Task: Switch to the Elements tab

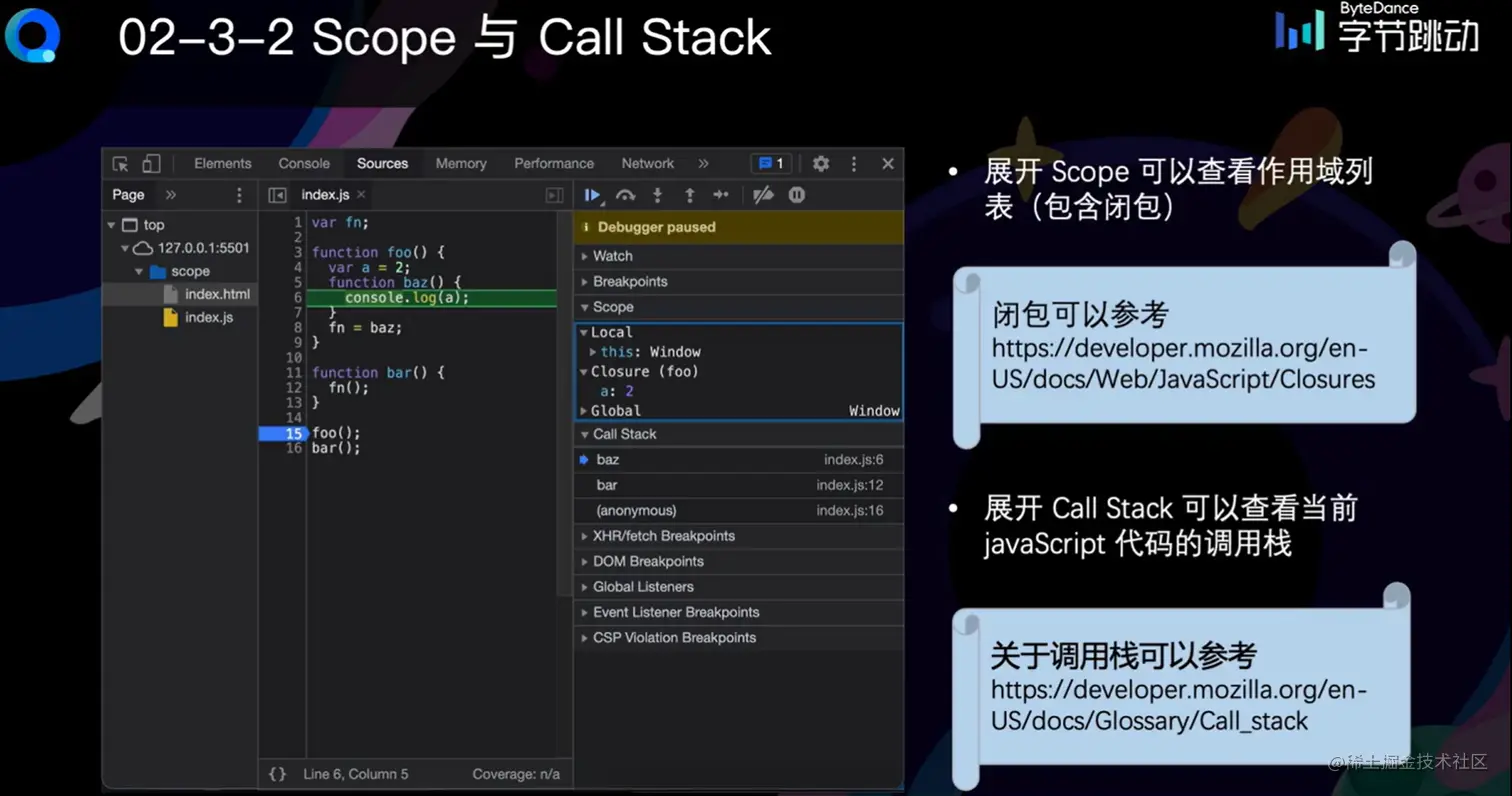Action: click(223, 164)
